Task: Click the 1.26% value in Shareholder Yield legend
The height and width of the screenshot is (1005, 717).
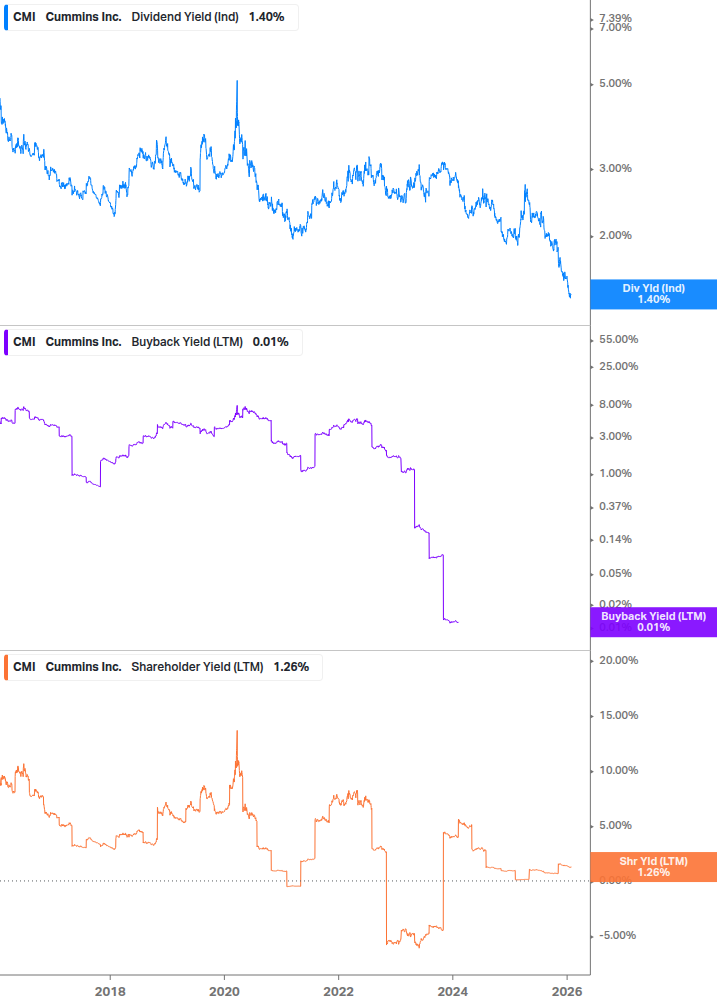Action: pos(291,667)
